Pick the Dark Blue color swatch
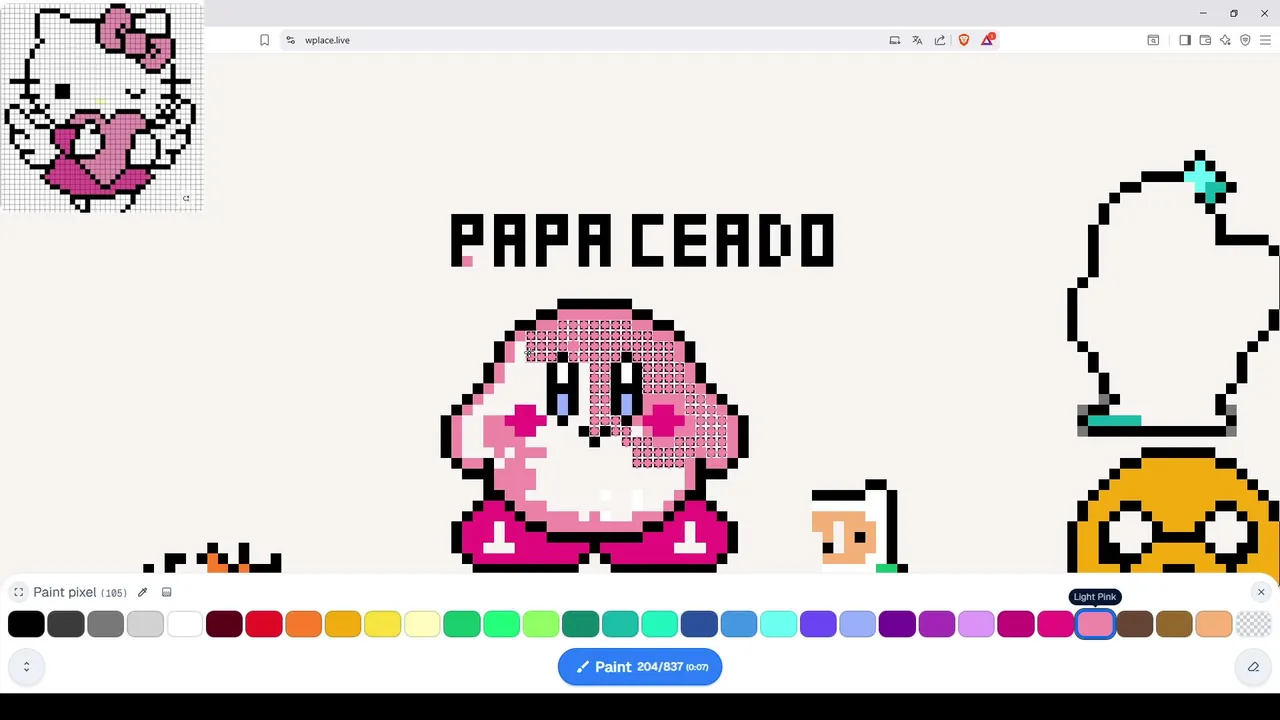The image size is (1280, 720). [x=699, y=624]
